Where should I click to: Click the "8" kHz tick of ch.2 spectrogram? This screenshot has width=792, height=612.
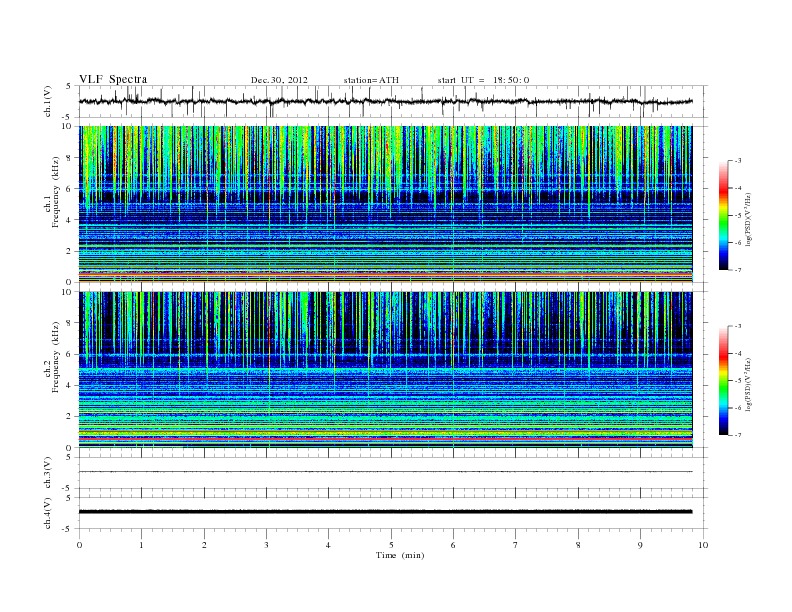pos(70,323)
